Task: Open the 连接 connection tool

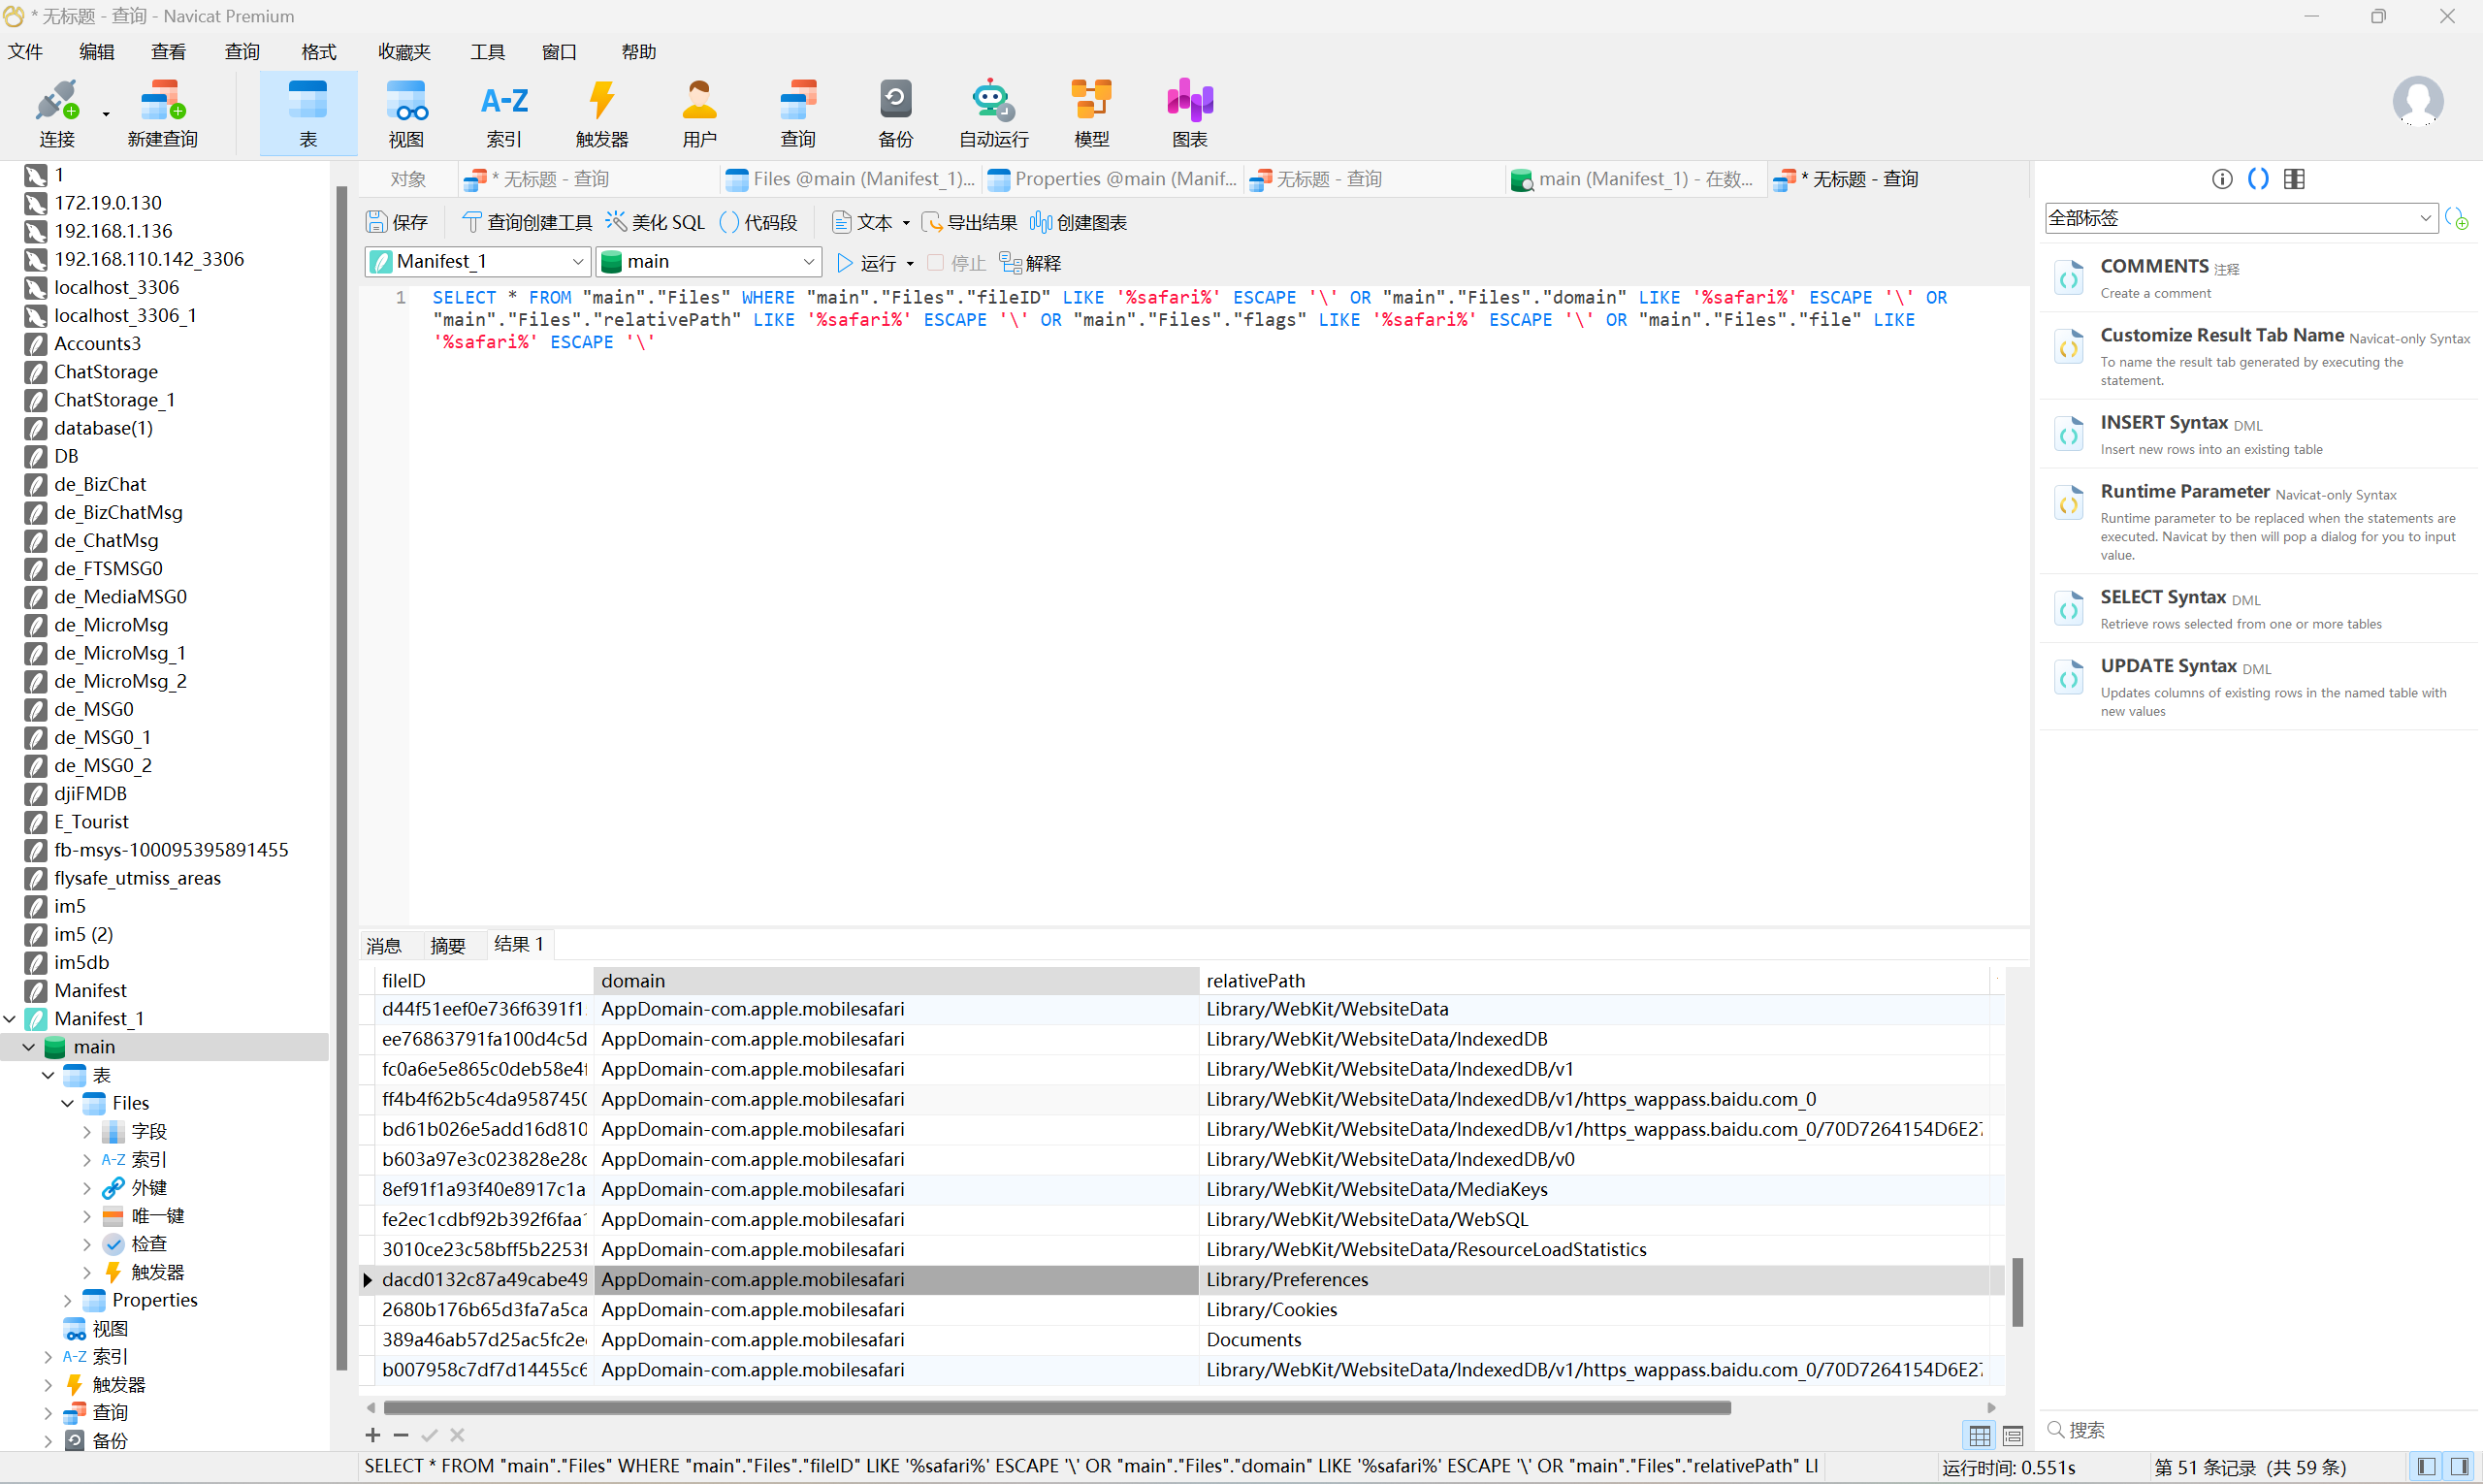Action: (57, 114)
